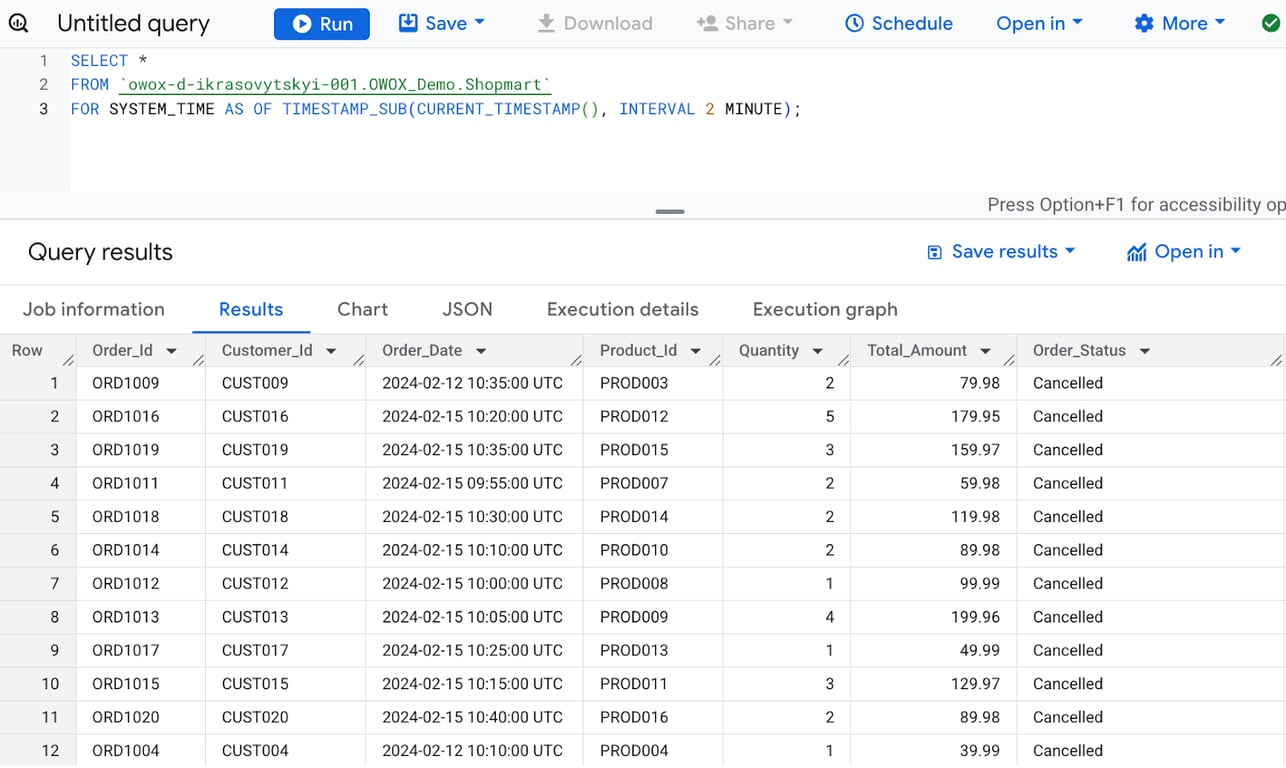Click the green query validation checkmark
1286x768 pixels.
coord(1270,23)
